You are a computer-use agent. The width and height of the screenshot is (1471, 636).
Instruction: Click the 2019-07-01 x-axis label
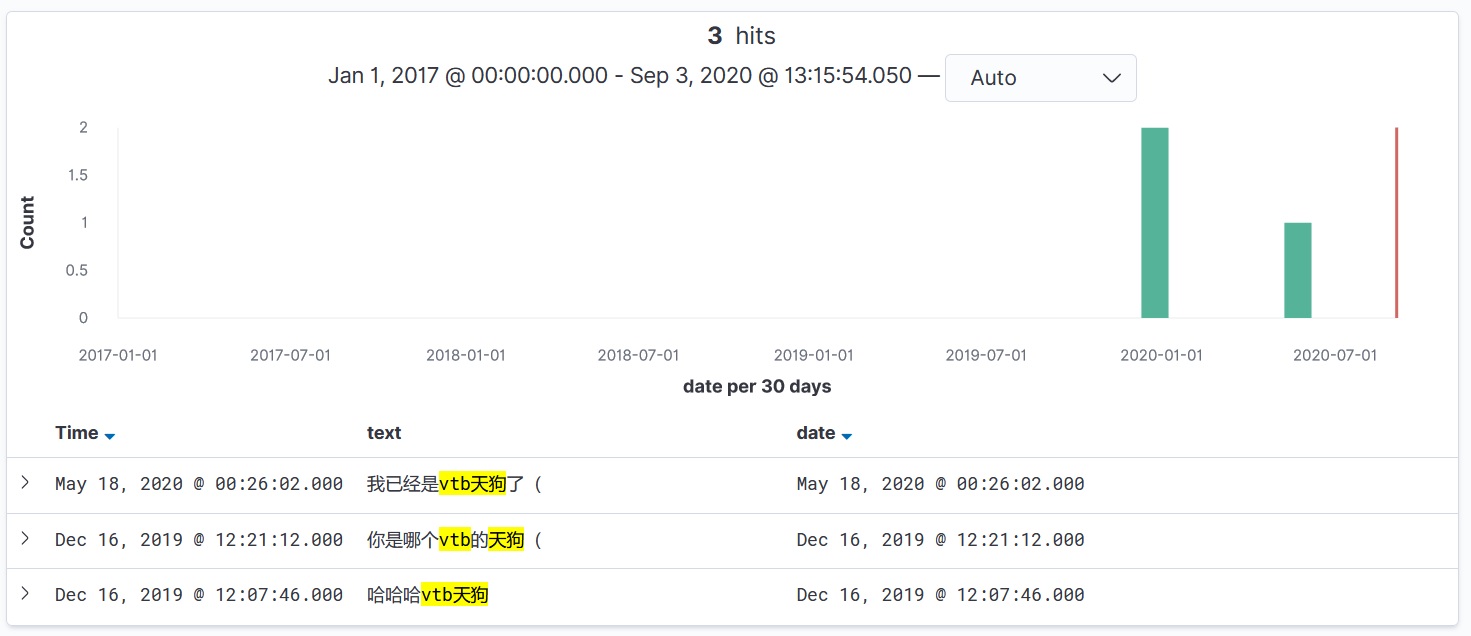[985, 355]
